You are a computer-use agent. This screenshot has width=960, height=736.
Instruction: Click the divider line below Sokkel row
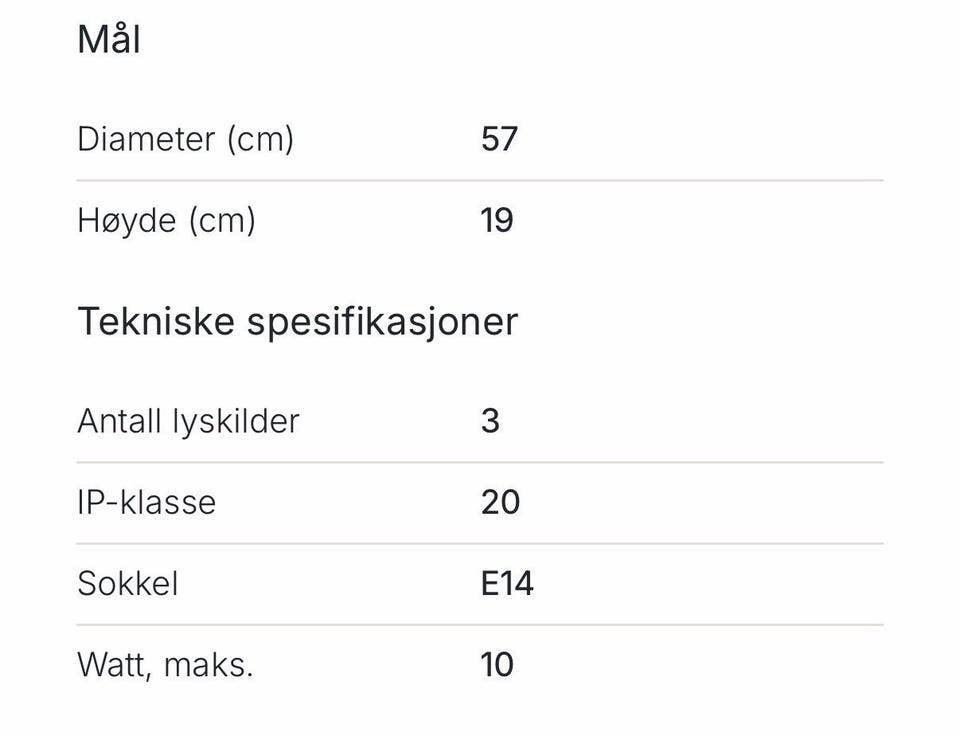[x=480, y=624]
